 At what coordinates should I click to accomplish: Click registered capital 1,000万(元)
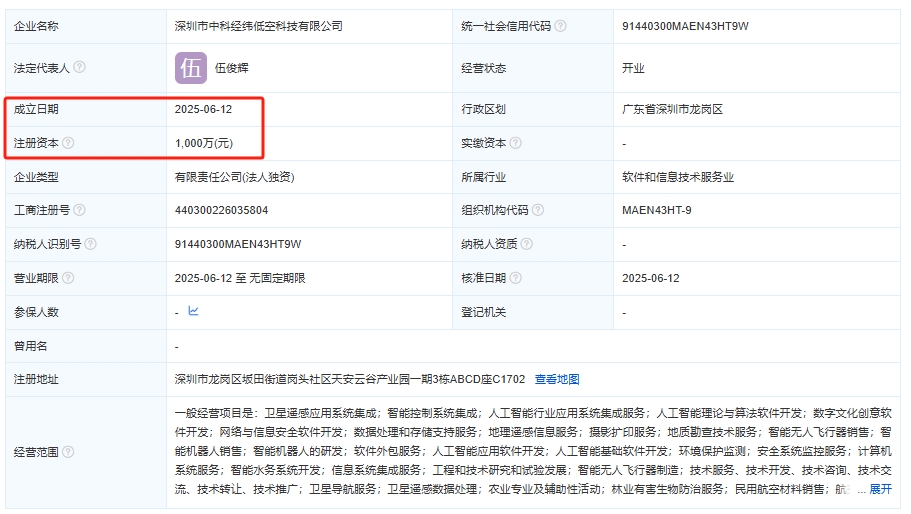coord(204,143)
